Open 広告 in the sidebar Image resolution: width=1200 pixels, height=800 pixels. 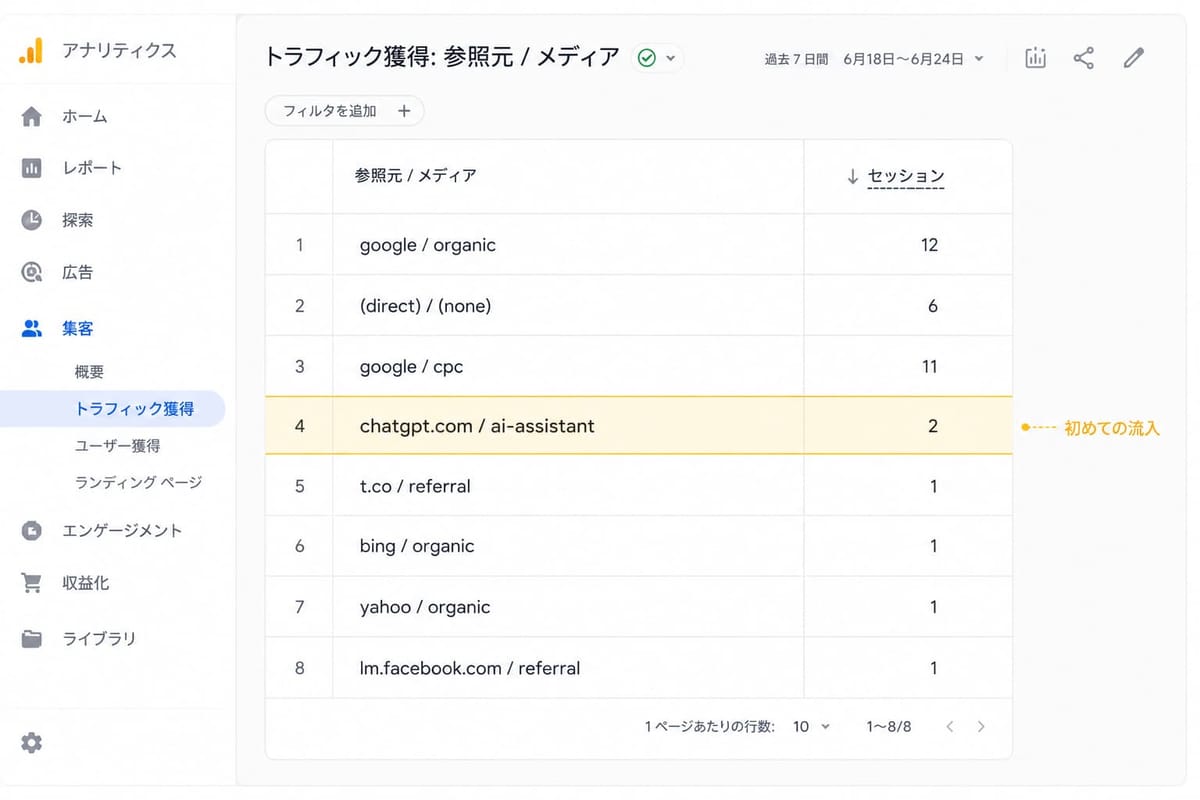[77, 272]
